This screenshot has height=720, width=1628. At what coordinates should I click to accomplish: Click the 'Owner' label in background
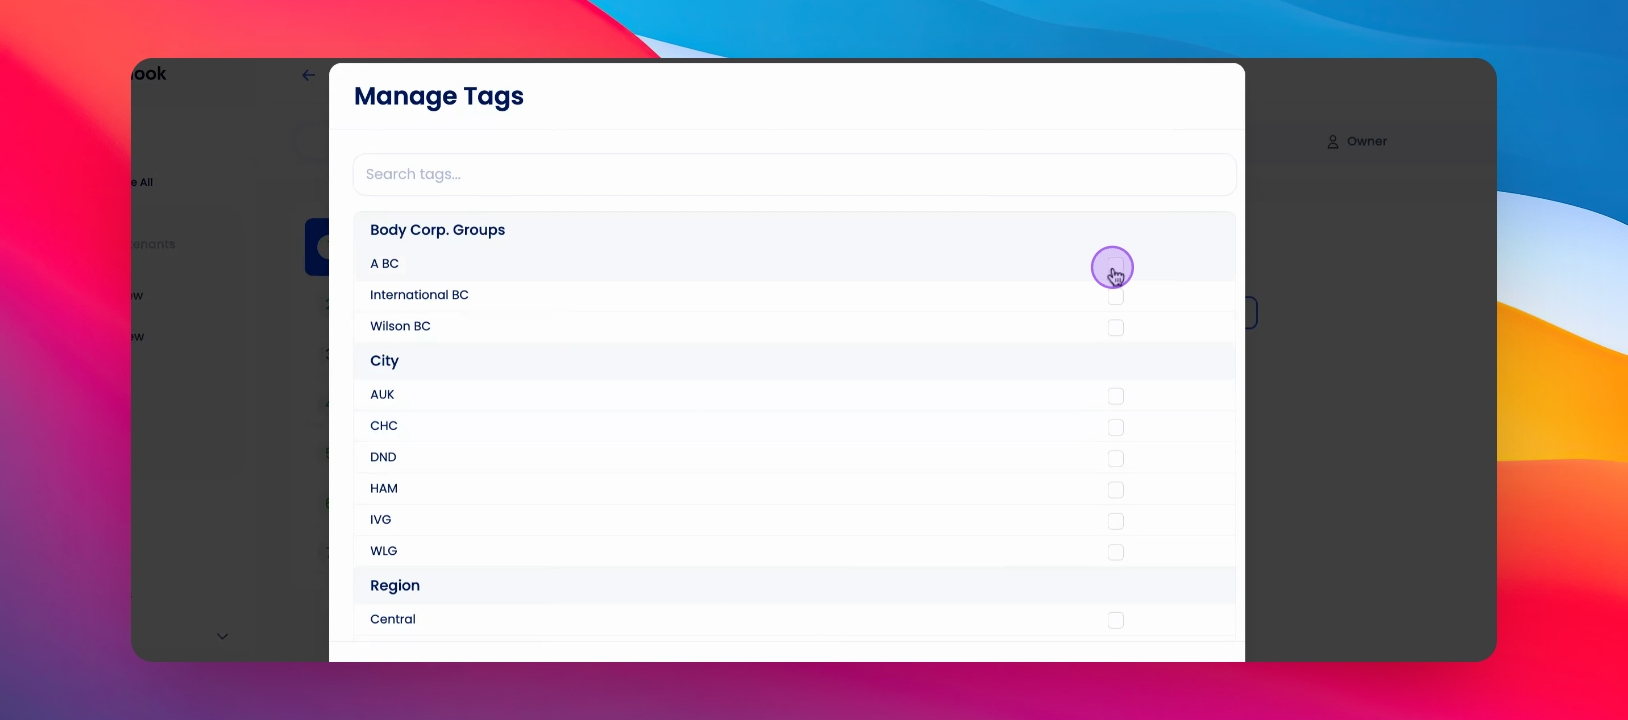[x=1367, y=142]
